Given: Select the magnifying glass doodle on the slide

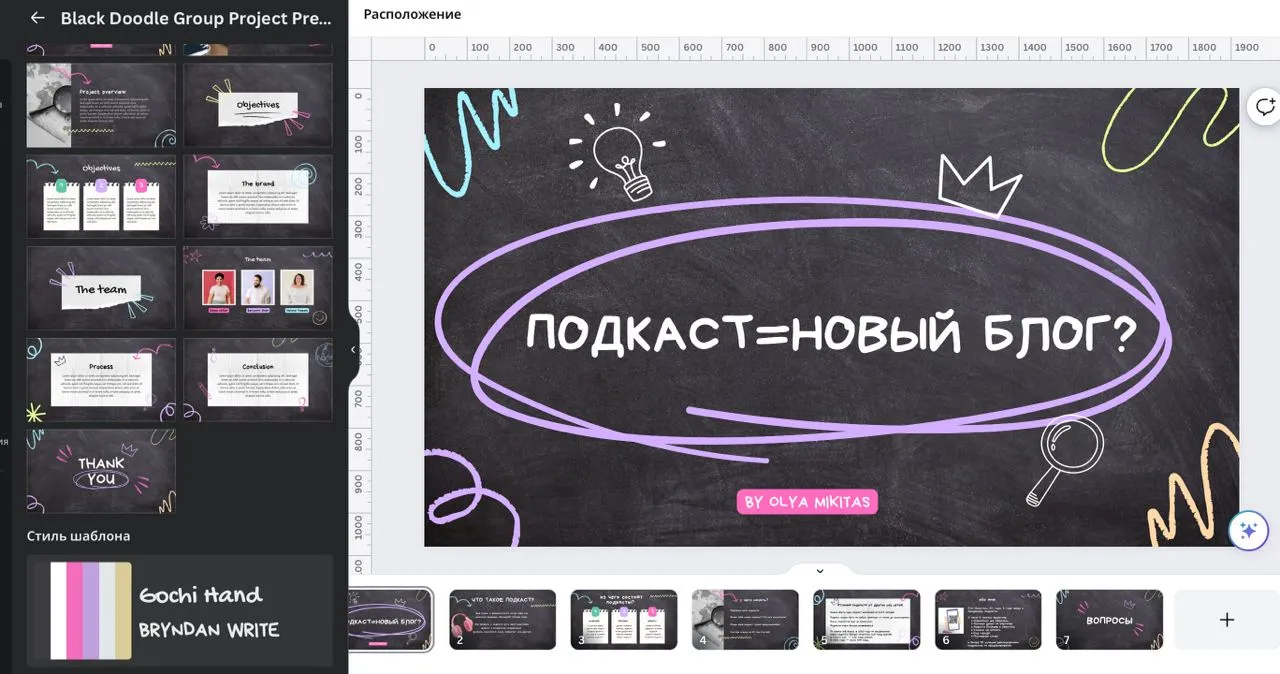Looking at the screenshot, I should 1064,462.
